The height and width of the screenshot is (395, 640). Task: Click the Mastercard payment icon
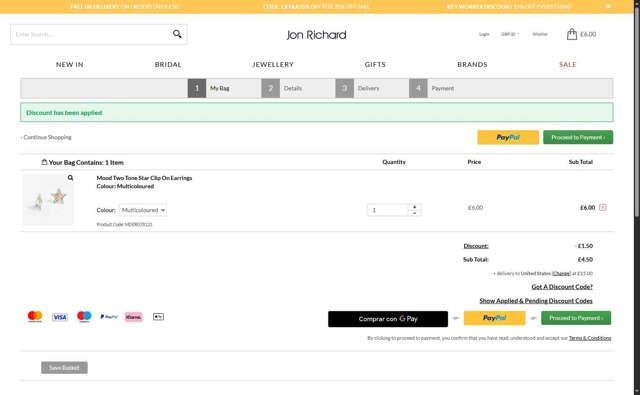35,316
